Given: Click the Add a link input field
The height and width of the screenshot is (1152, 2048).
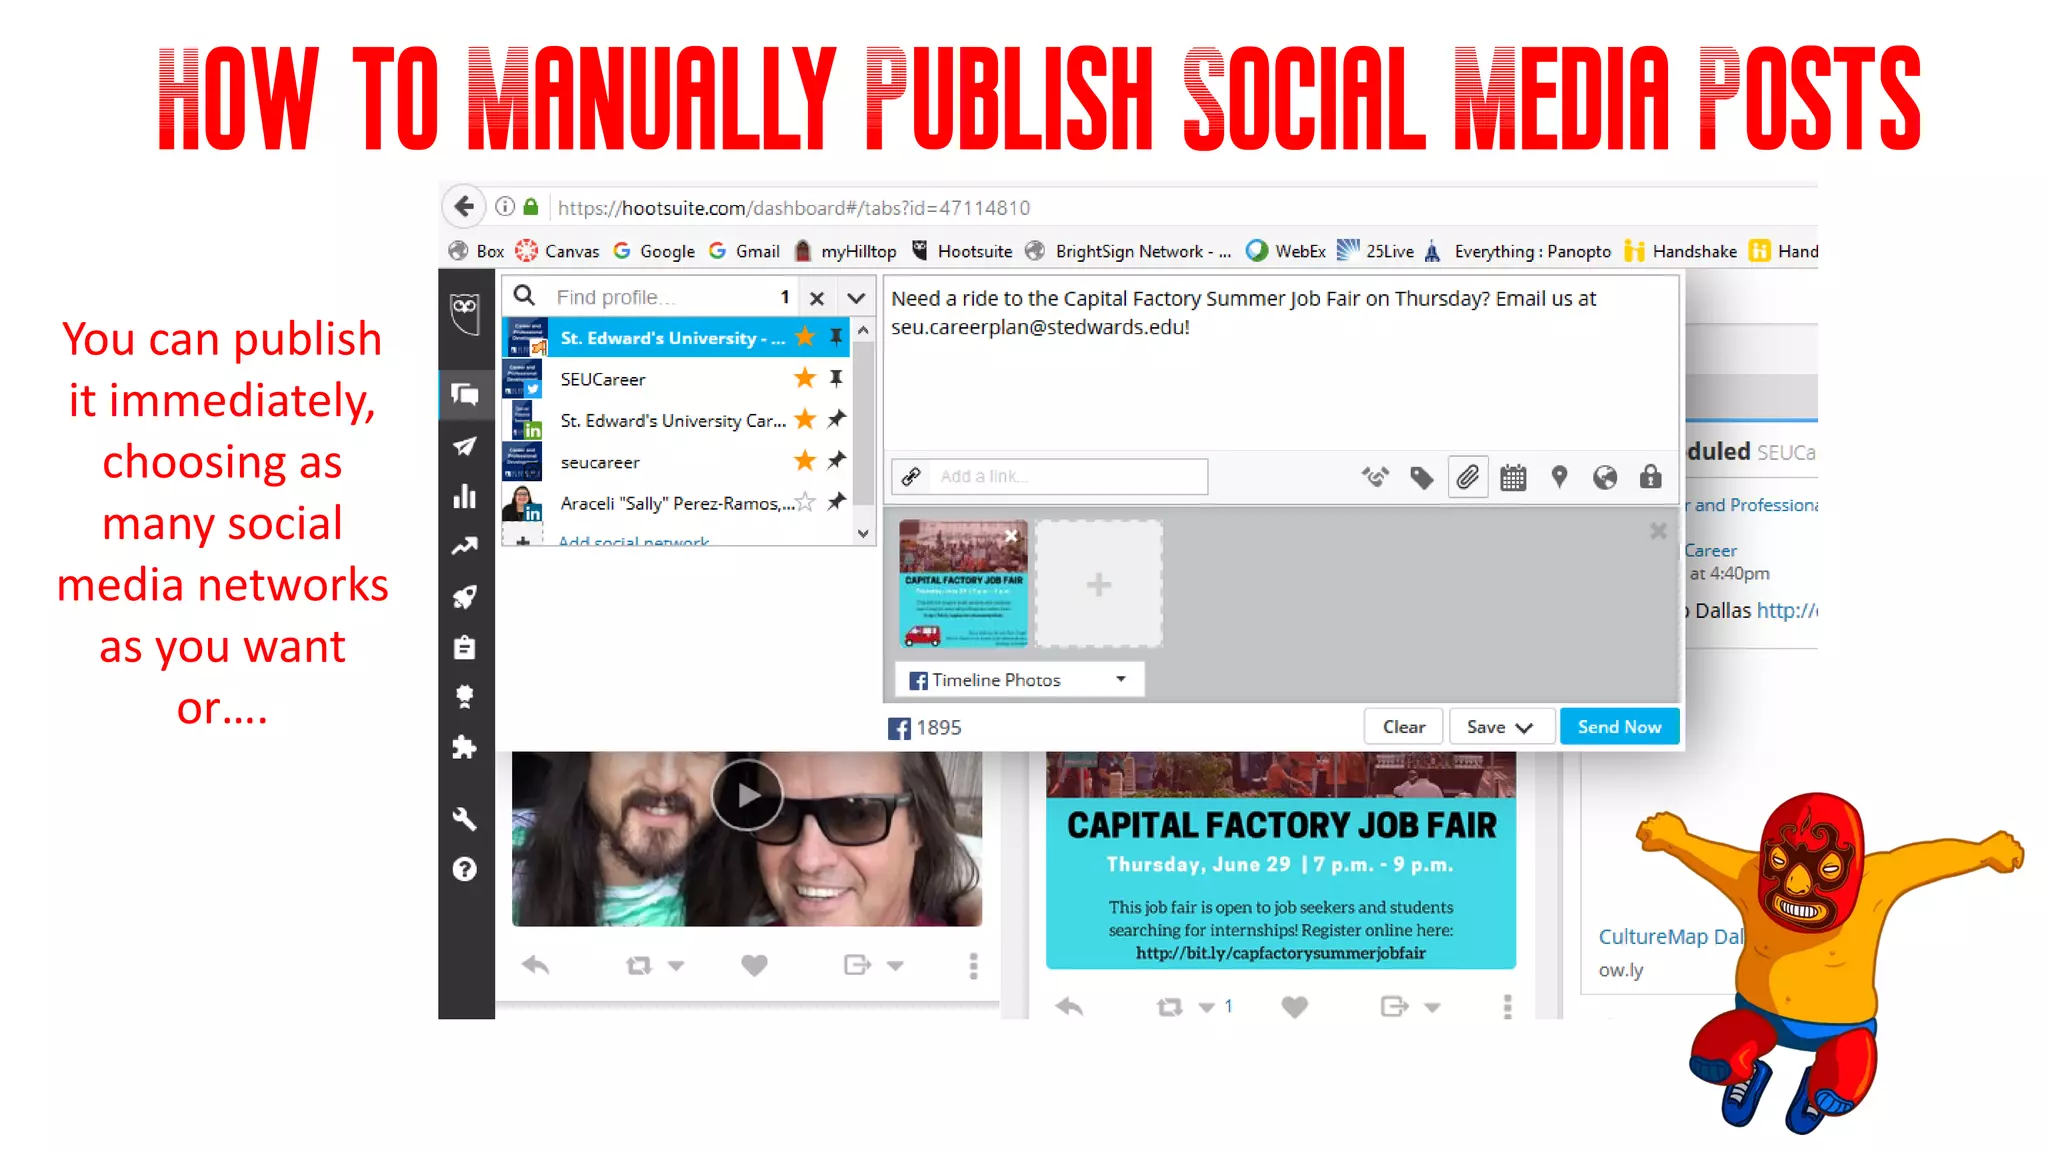Looking at the screenshot, I should coord(1067,476).
